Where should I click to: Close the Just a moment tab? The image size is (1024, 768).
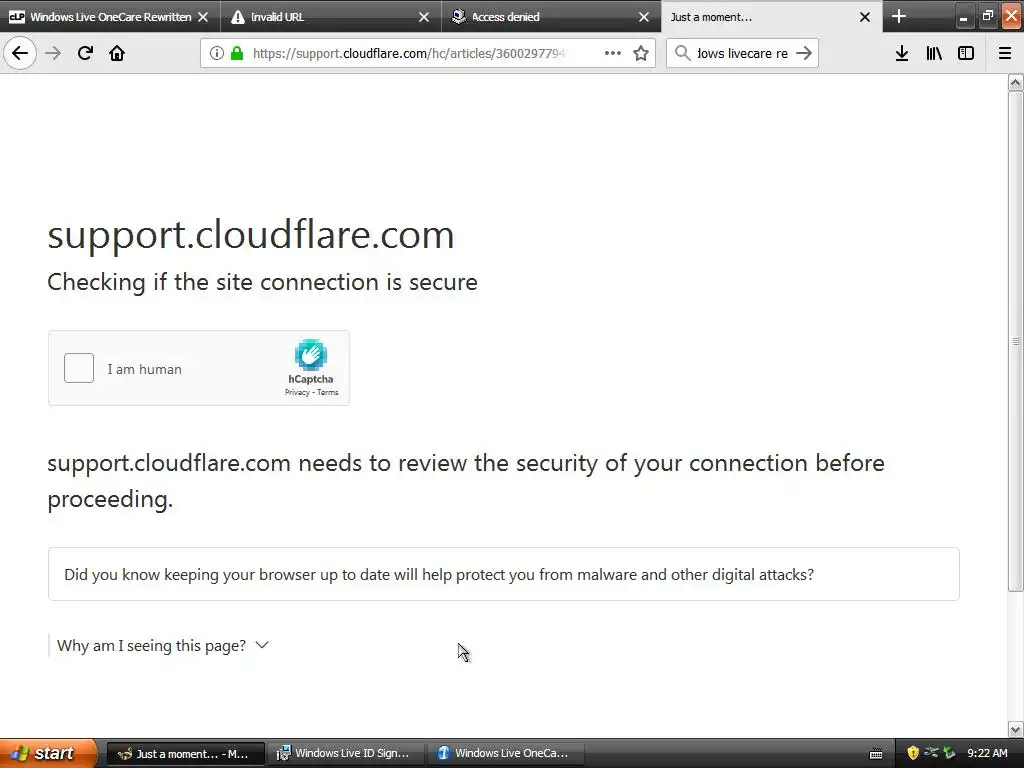coord(865,17)
